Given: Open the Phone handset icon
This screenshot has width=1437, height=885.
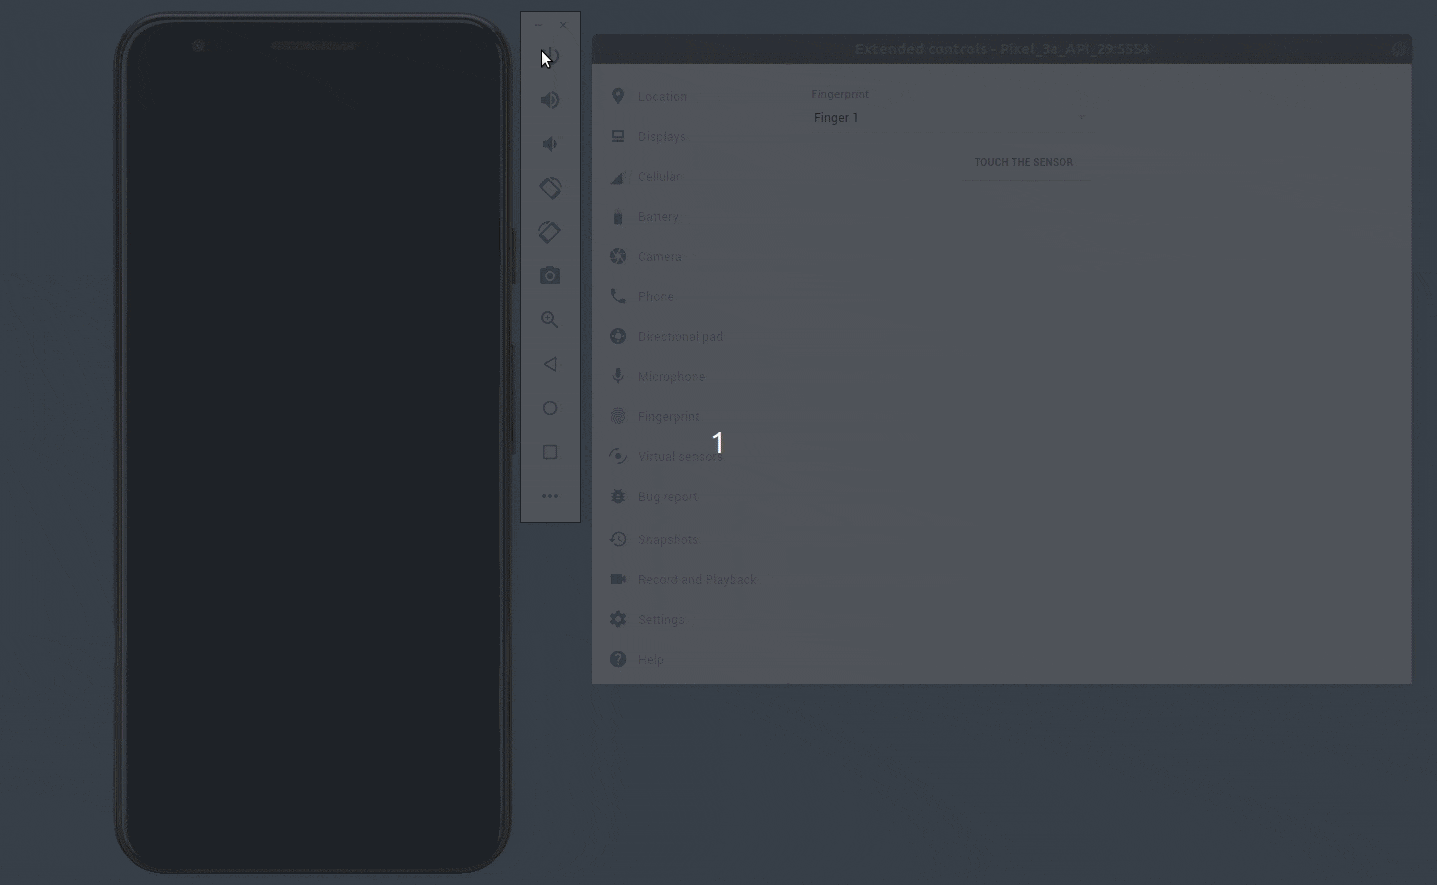Looking at the screenshot, I should (x=618, y=296).
